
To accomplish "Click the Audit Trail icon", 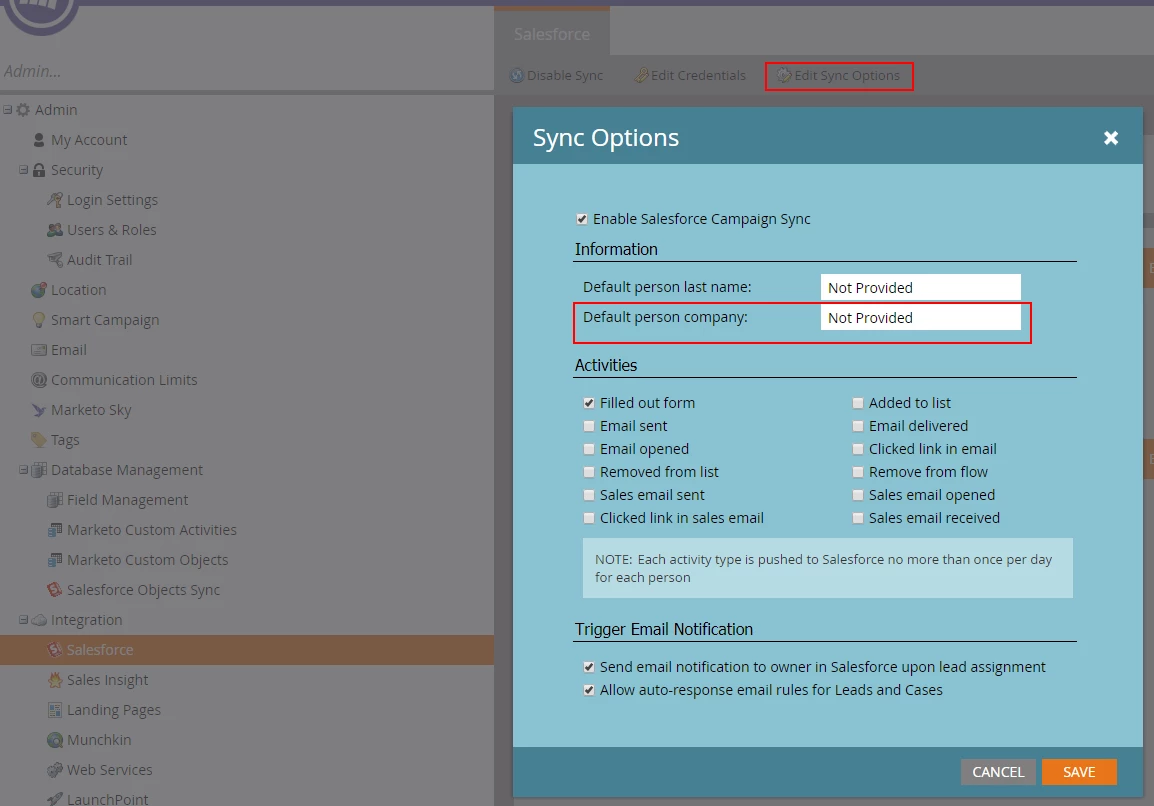I will 55,260.
